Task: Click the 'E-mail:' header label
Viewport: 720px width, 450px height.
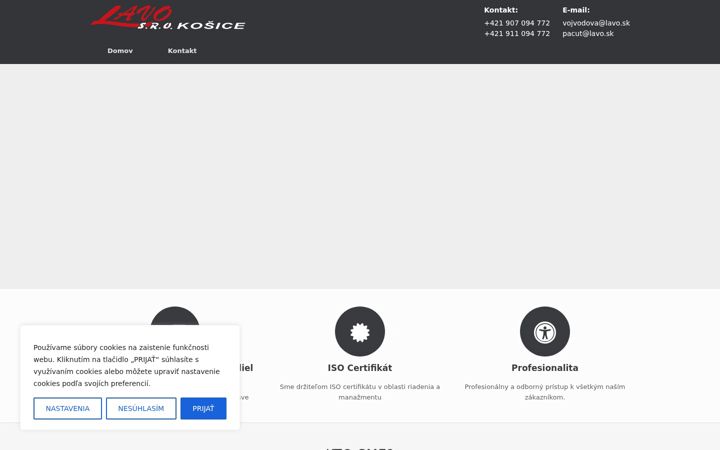Action: 576,10
